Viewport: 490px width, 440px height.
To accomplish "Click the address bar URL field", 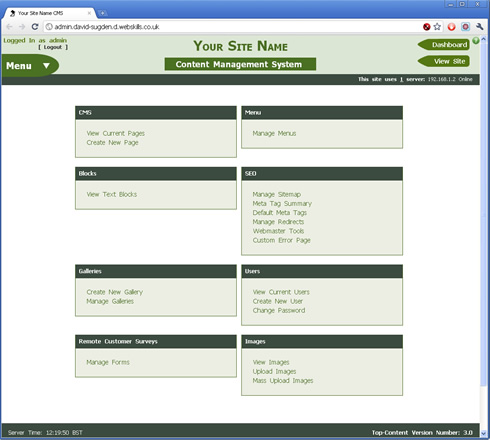I will [233, 27].
